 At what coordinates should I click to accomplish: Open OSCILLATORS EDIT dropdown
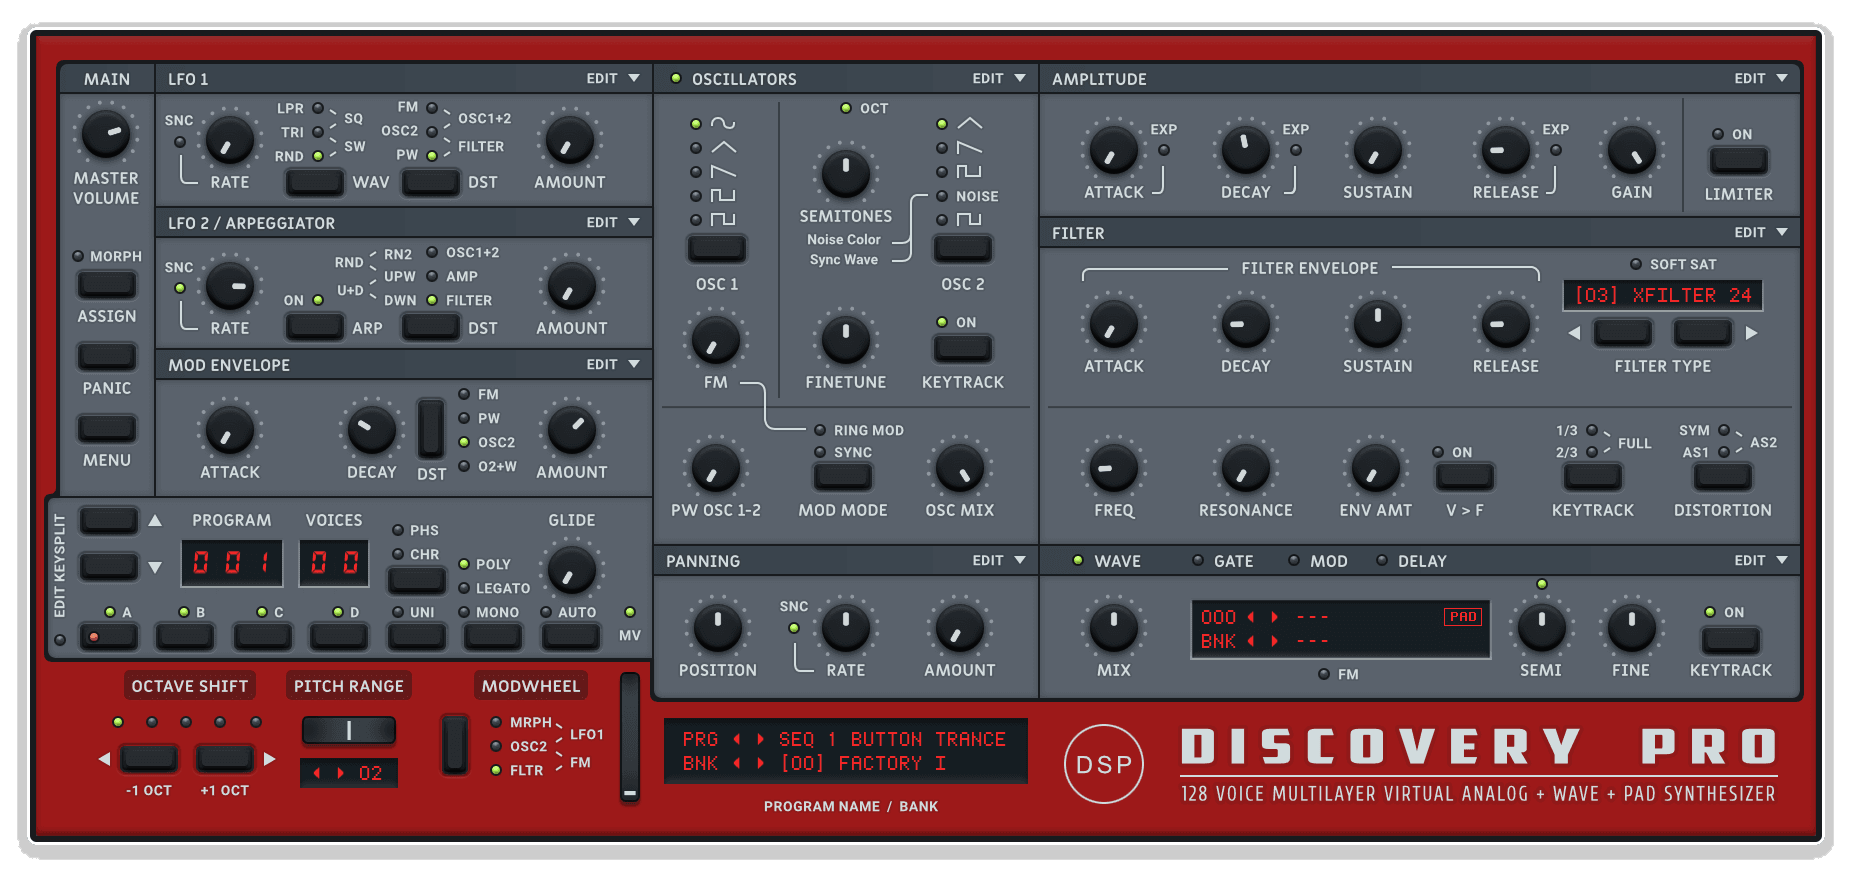[999, 78]
